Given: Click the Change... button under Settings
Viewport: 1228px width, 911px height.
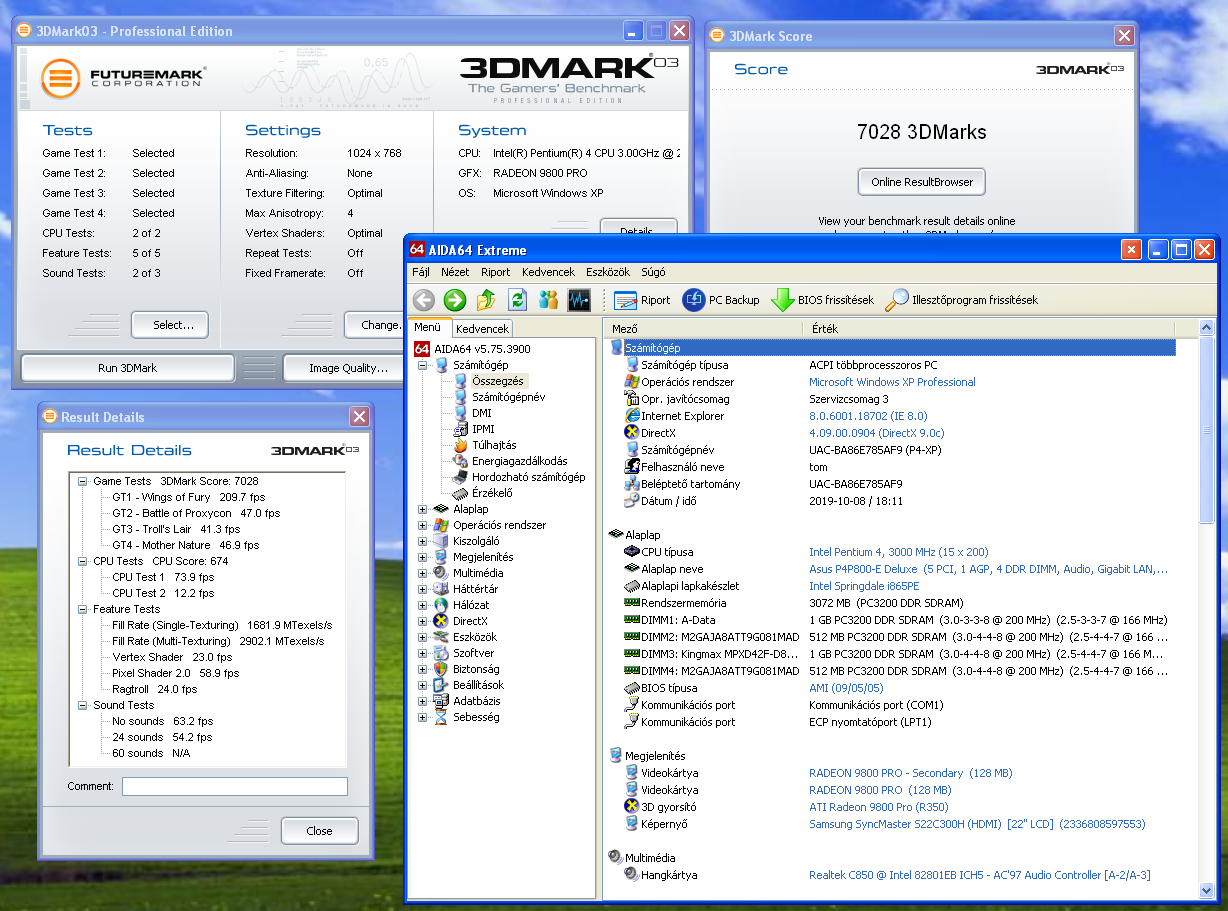Looking at the screenshot, I should coord(376,325).
